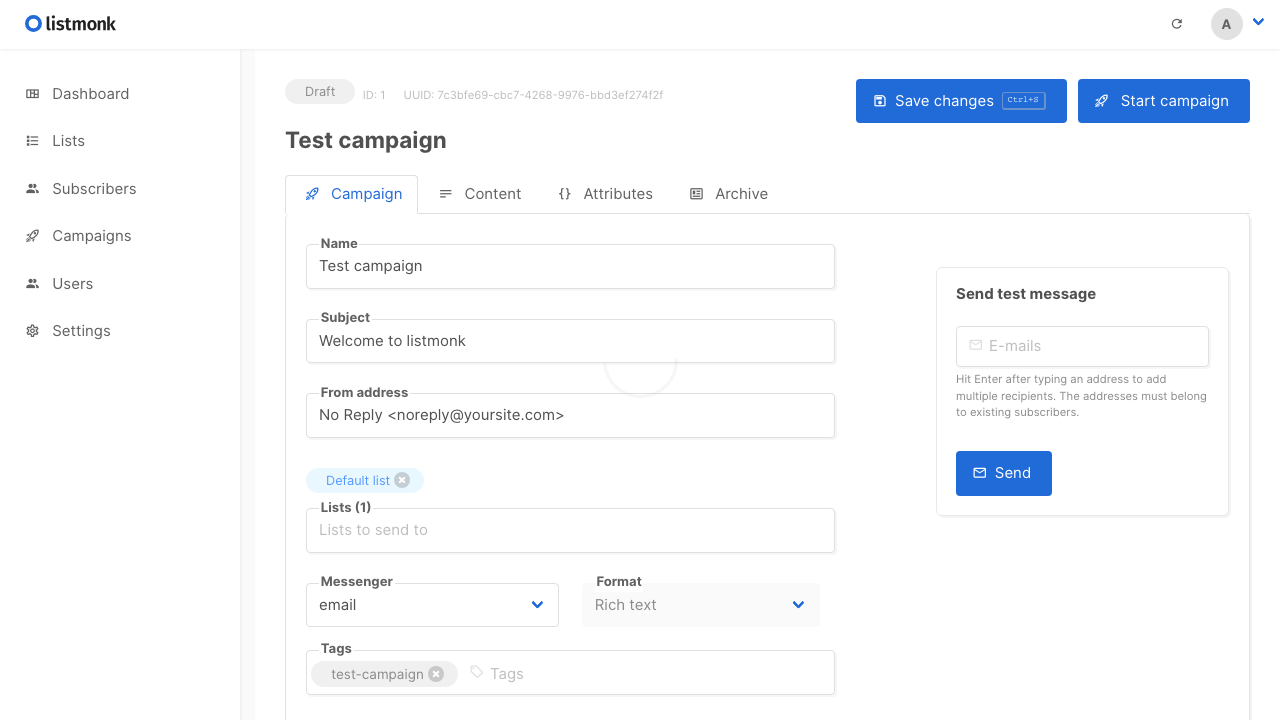Click Start campaign button
Viewport: 1280px width, 720px height.
point(1164,101)
